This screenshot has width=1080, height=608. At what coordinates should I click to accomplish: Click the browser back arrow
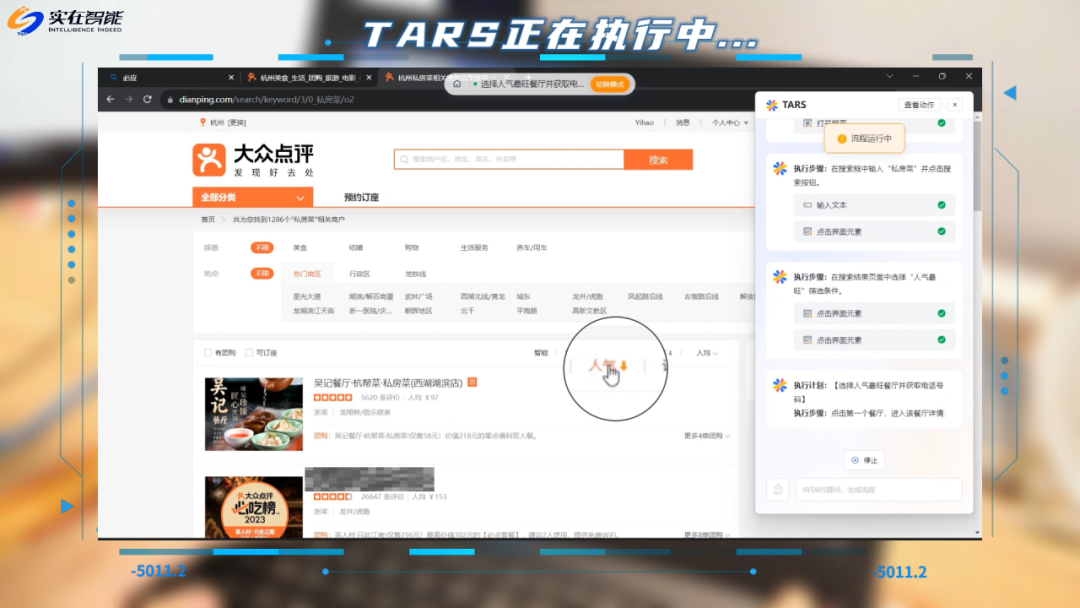110,99
